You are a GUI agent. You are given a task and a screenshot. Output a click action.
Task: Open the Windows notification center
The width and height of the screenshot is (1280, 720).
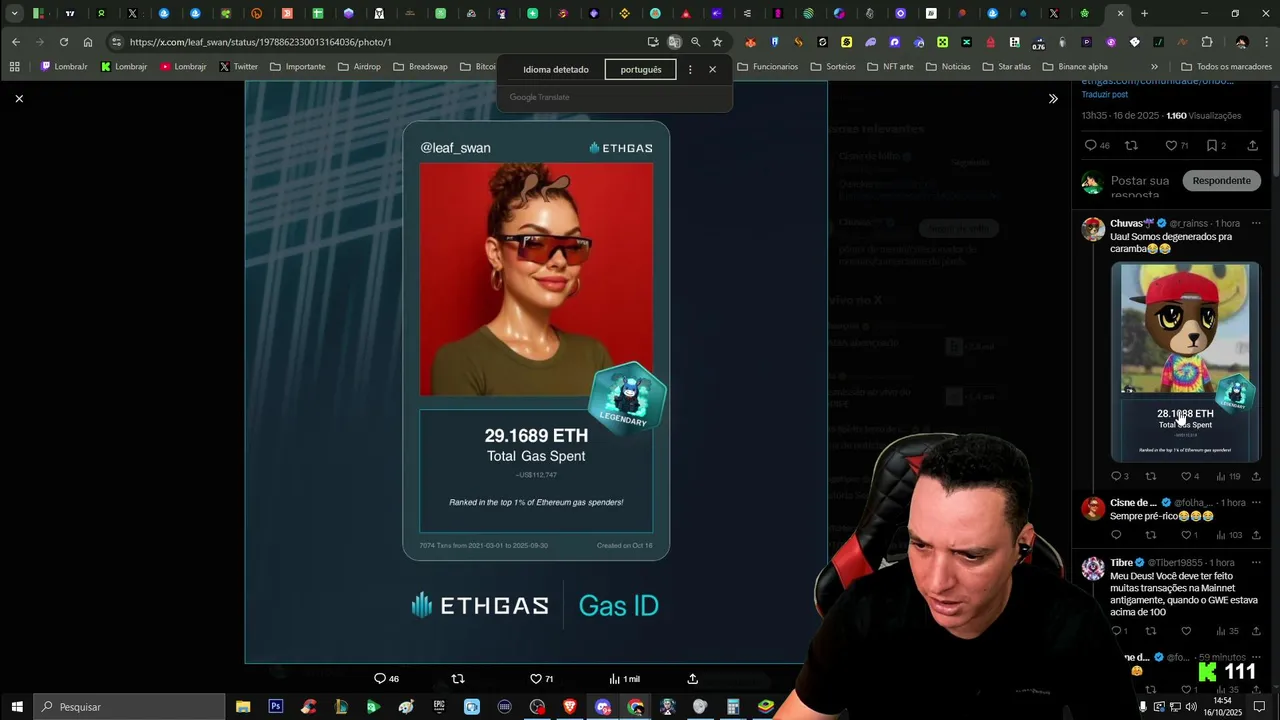1260,707
